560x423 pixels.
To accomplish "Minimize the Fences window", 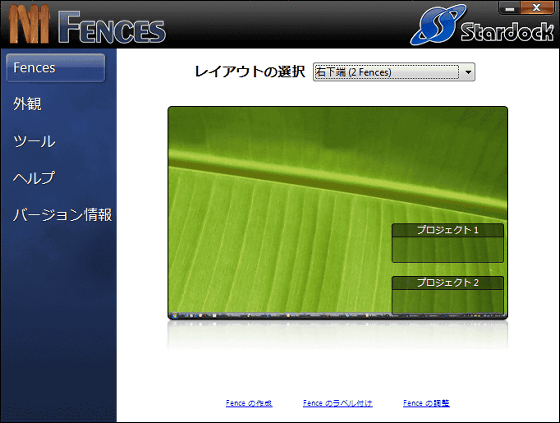I will (x=510, y=8).
